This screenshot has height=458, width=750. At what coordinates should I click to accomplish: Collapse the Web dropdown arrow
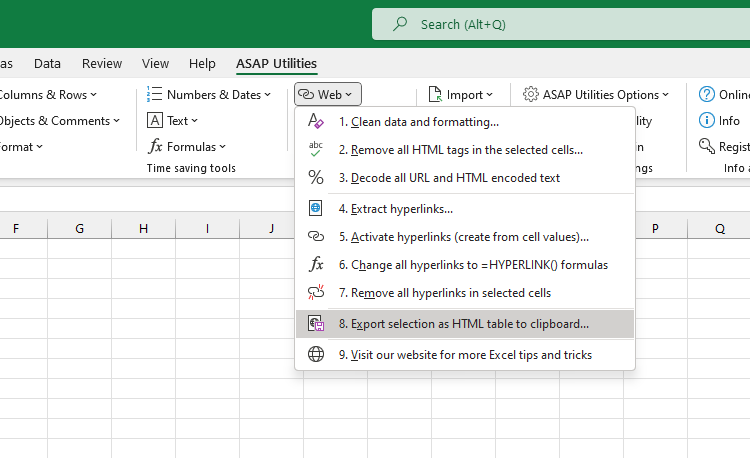348,95
